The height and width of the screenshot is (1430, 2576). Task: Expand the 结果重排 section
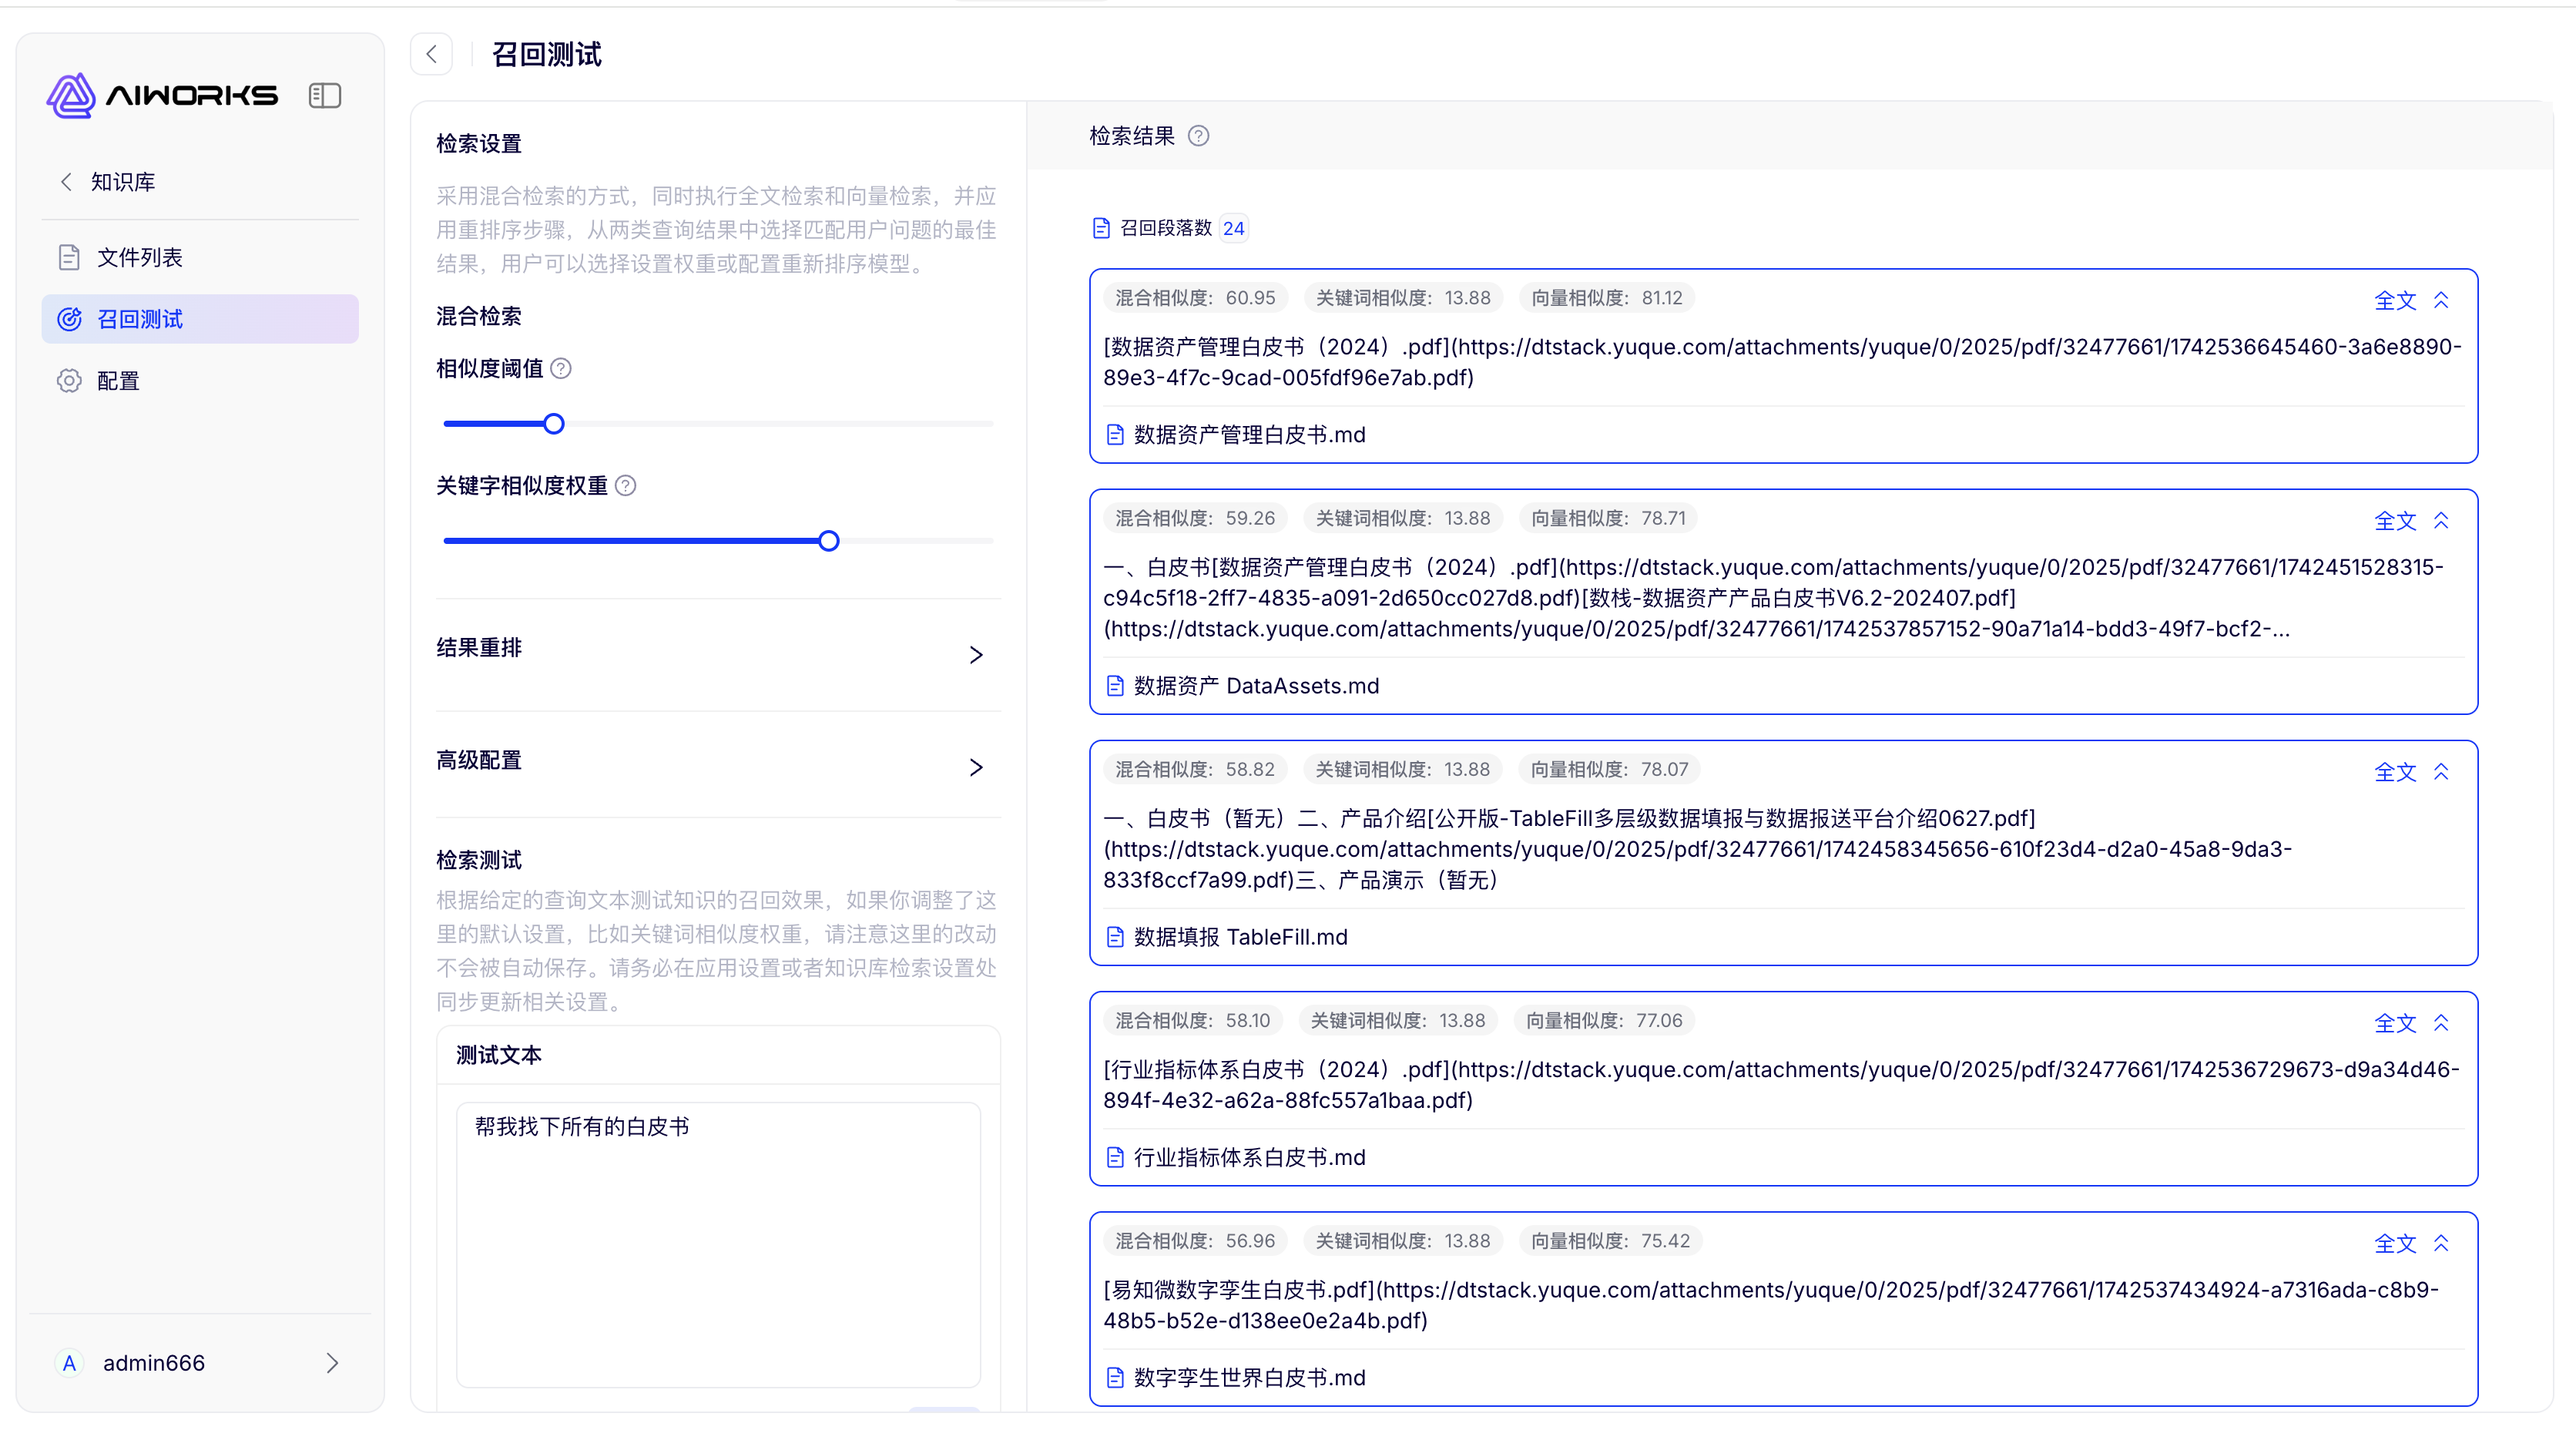[976, 655]
